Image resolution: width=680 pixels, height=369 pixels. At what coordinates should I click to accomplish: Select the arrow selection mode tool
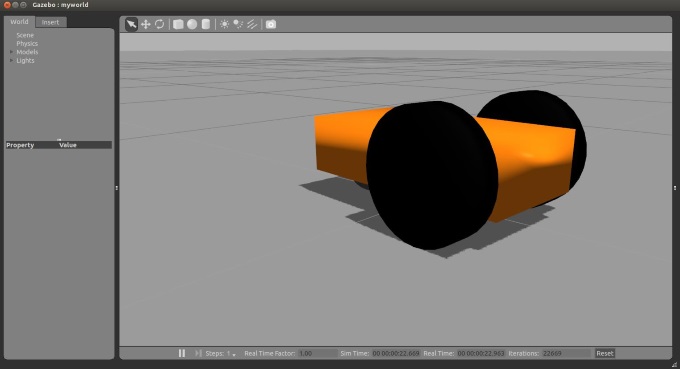[131, 24]
